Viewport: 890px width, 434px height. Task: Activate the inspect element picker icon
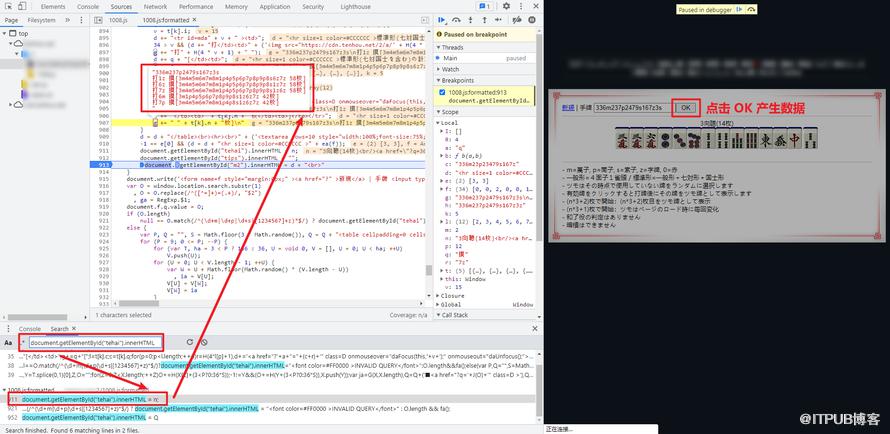tap(8, 6)
